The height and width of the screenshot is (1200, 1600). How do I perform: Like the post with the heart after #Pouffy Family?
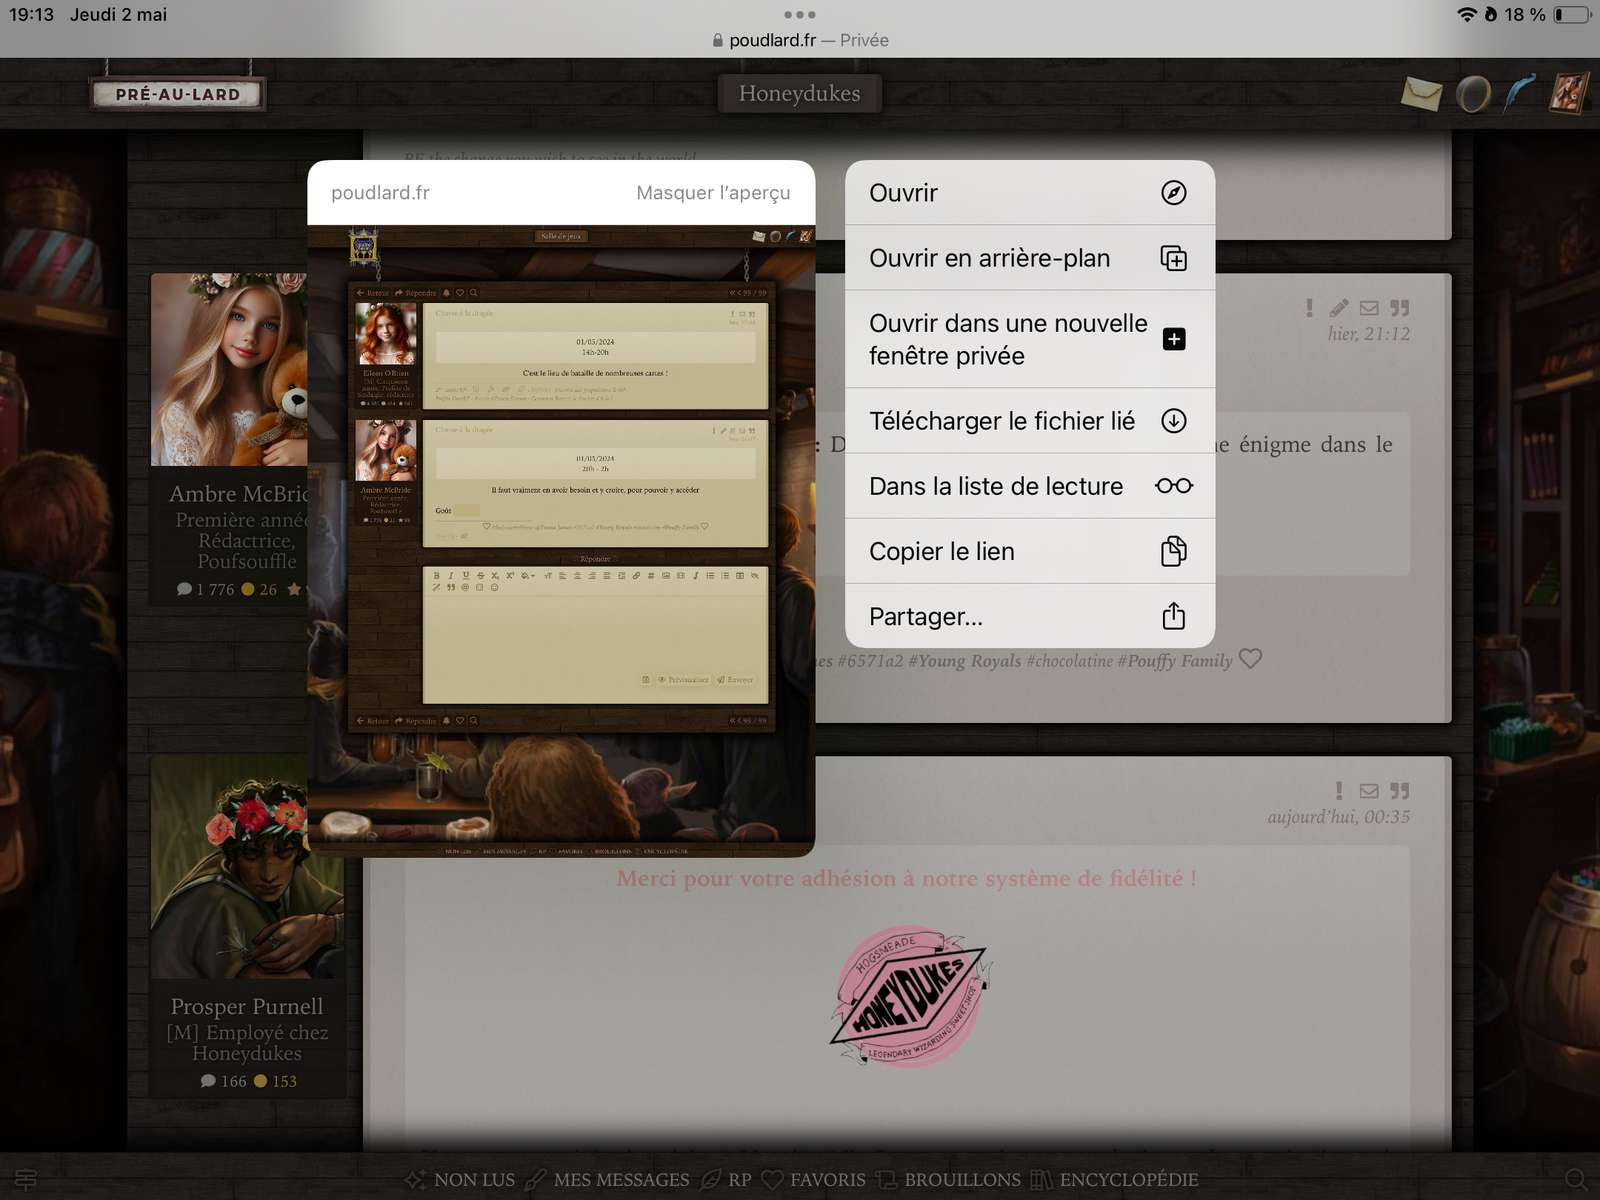tap(1250, 659)
